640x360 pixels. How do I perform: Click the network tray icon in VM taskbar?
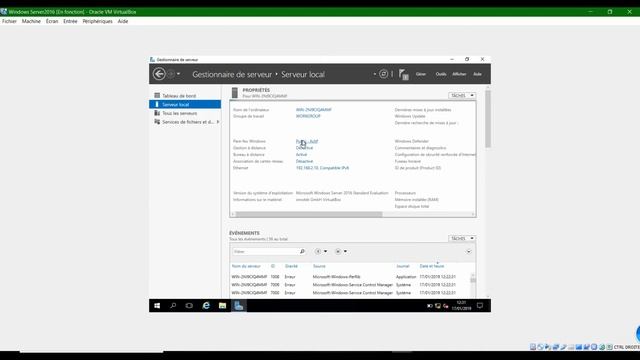pos(438,306)
